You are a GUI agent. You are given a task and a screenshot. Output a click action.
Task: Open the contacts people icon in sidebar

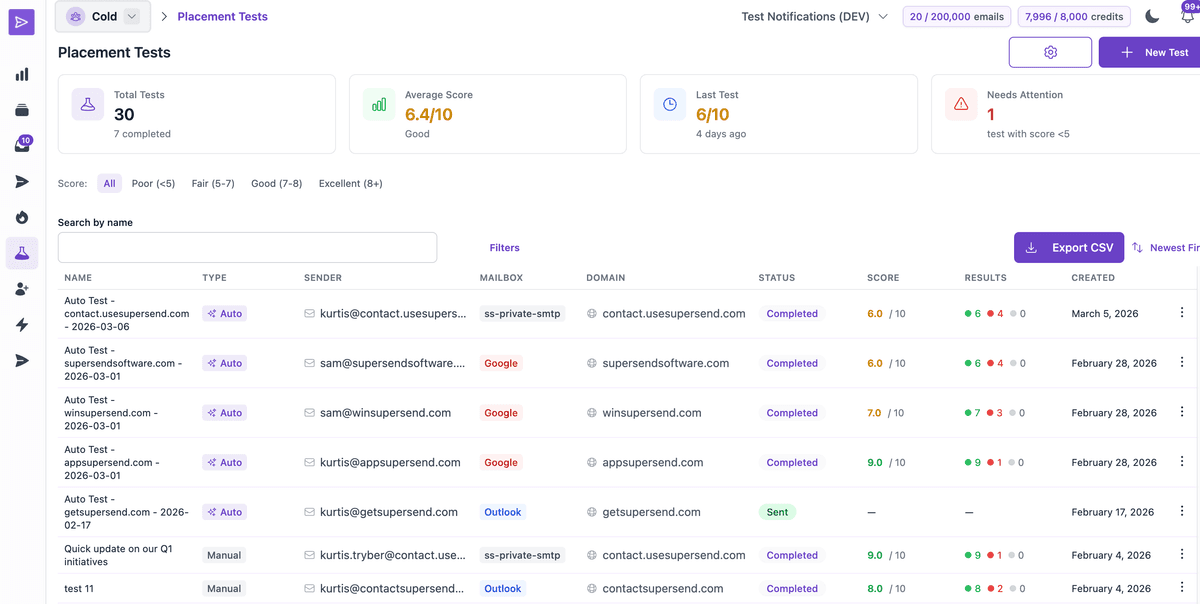pos(22,289)
